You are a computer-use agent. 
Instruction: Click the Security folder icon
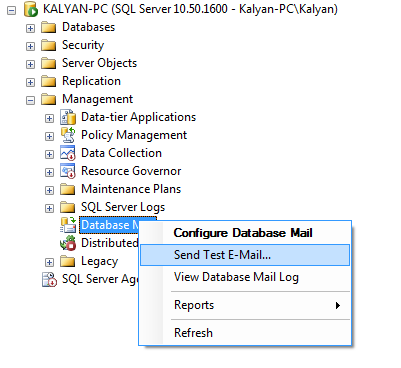click(x=49, y=46)
